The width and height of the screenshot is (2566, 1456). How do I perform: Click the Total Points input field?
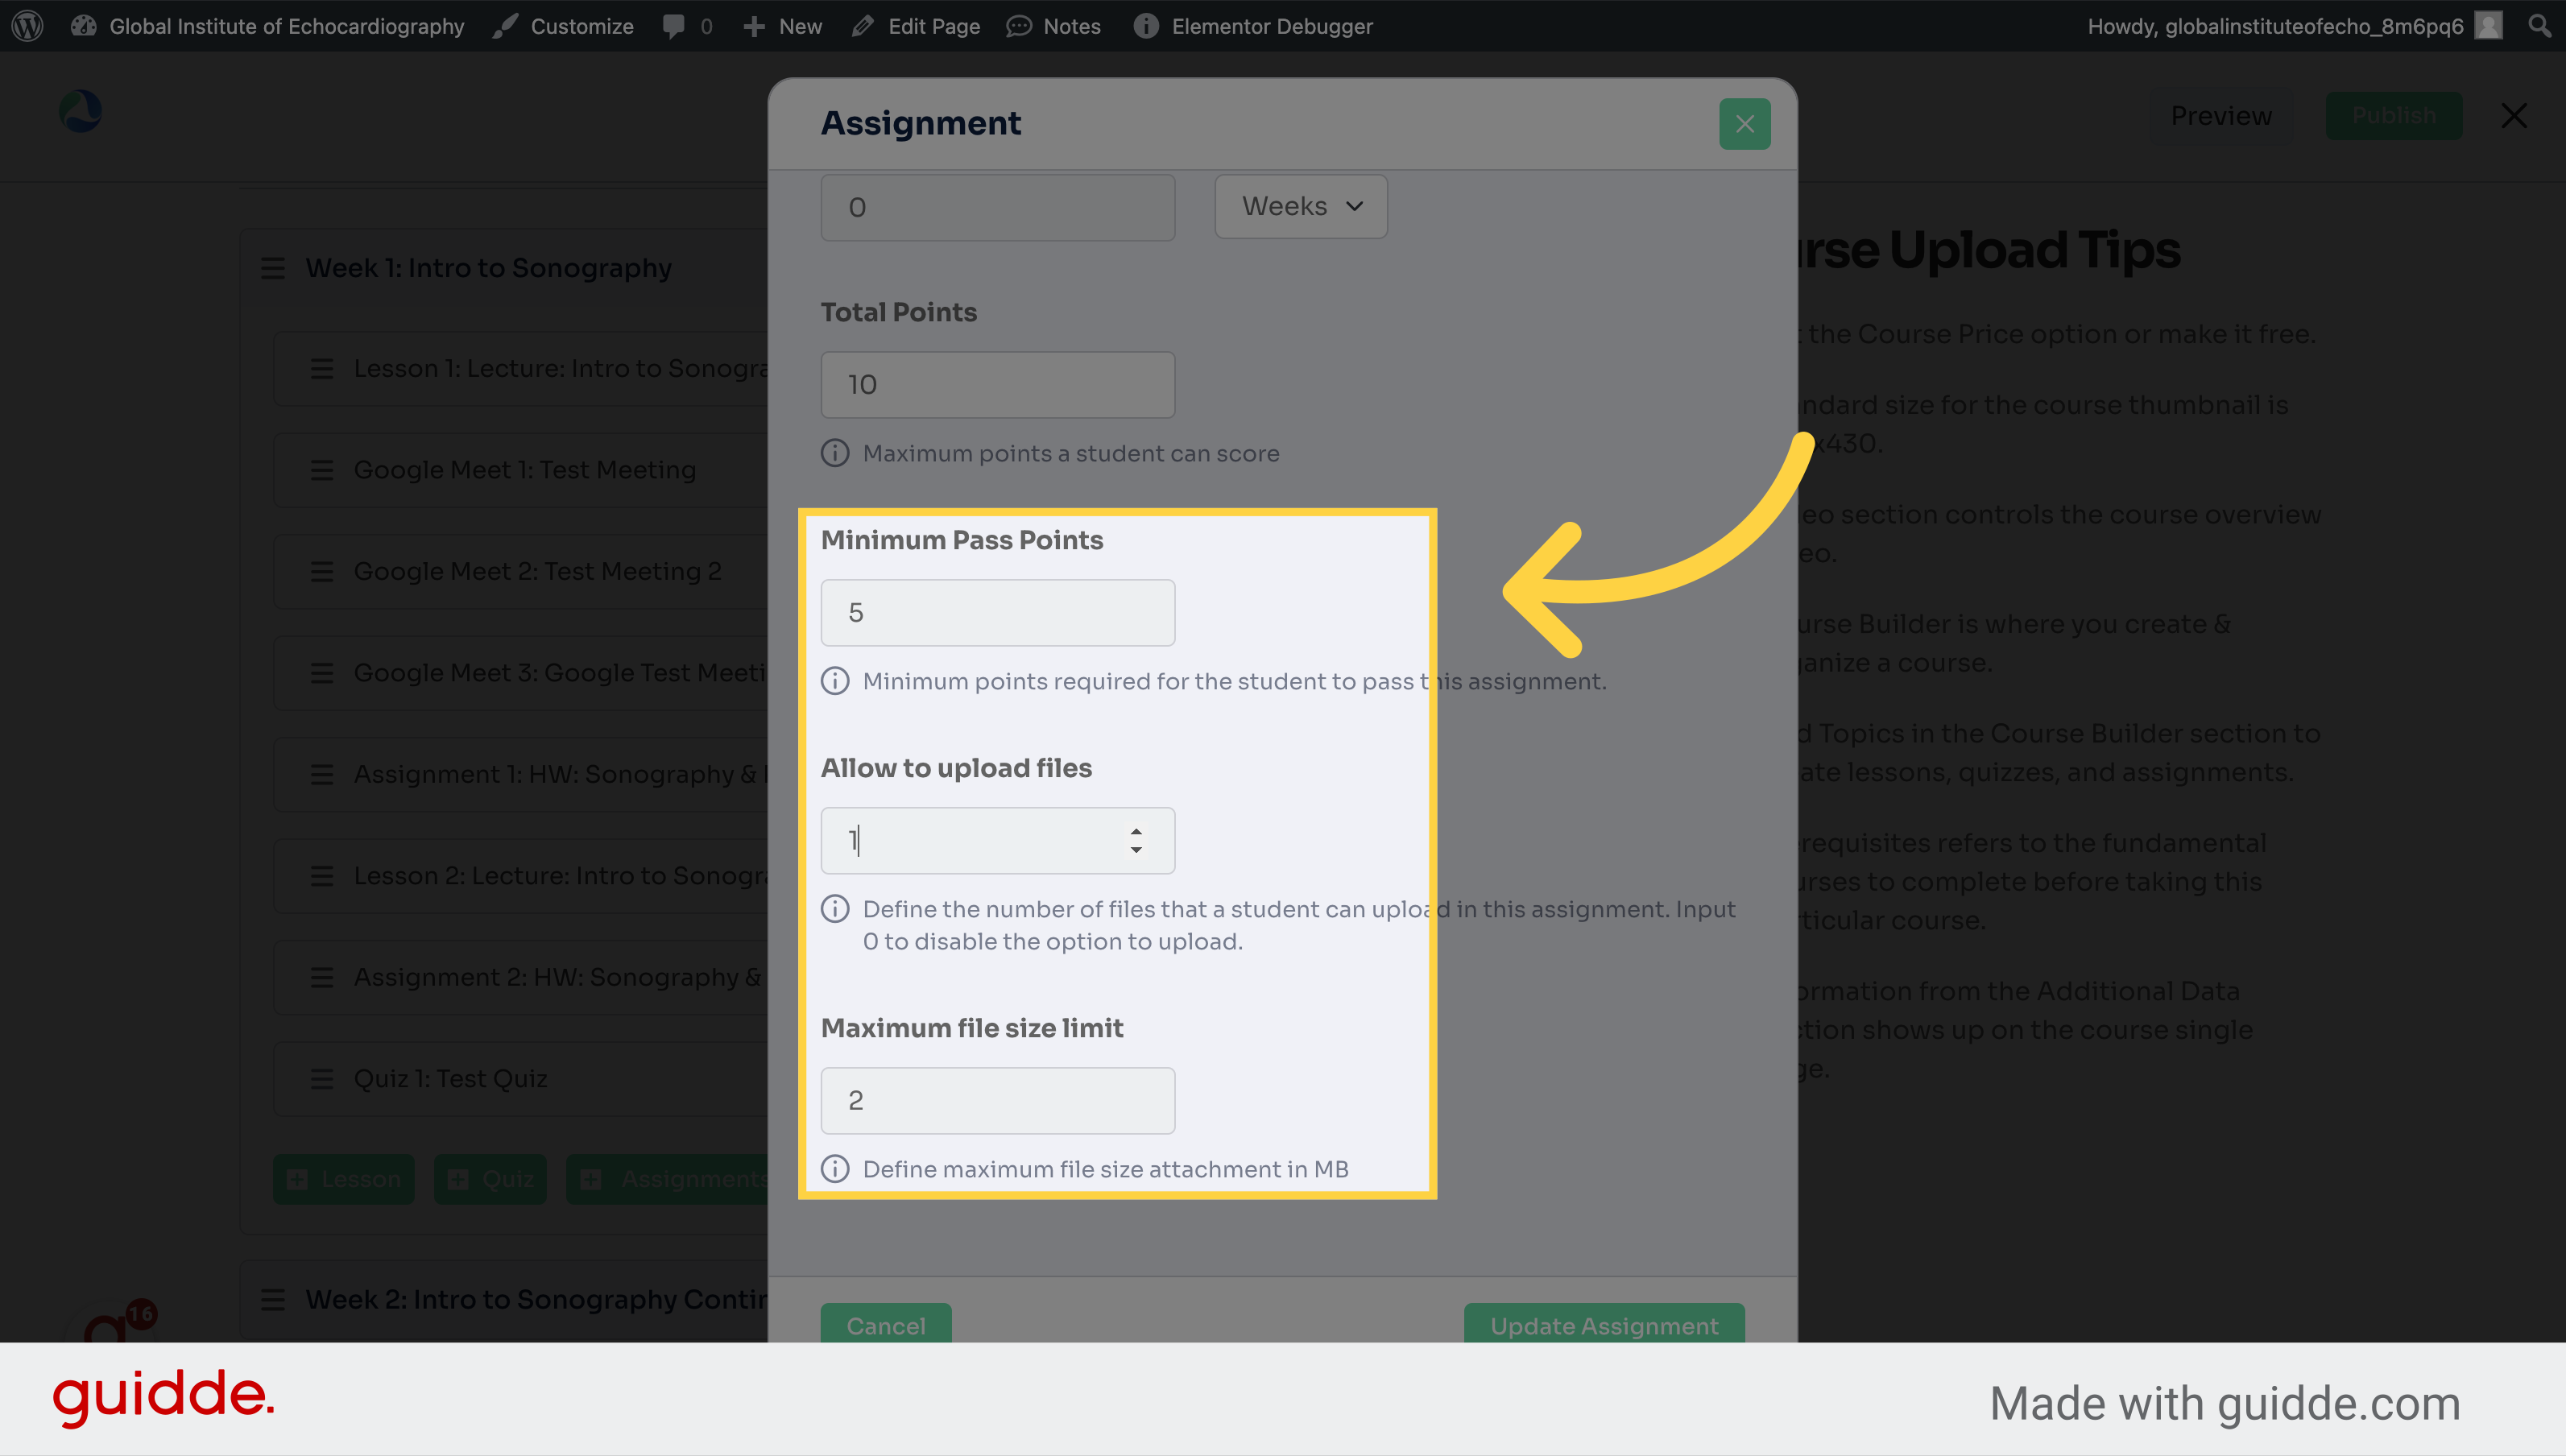pyautogui.click(x=998, y=384)
